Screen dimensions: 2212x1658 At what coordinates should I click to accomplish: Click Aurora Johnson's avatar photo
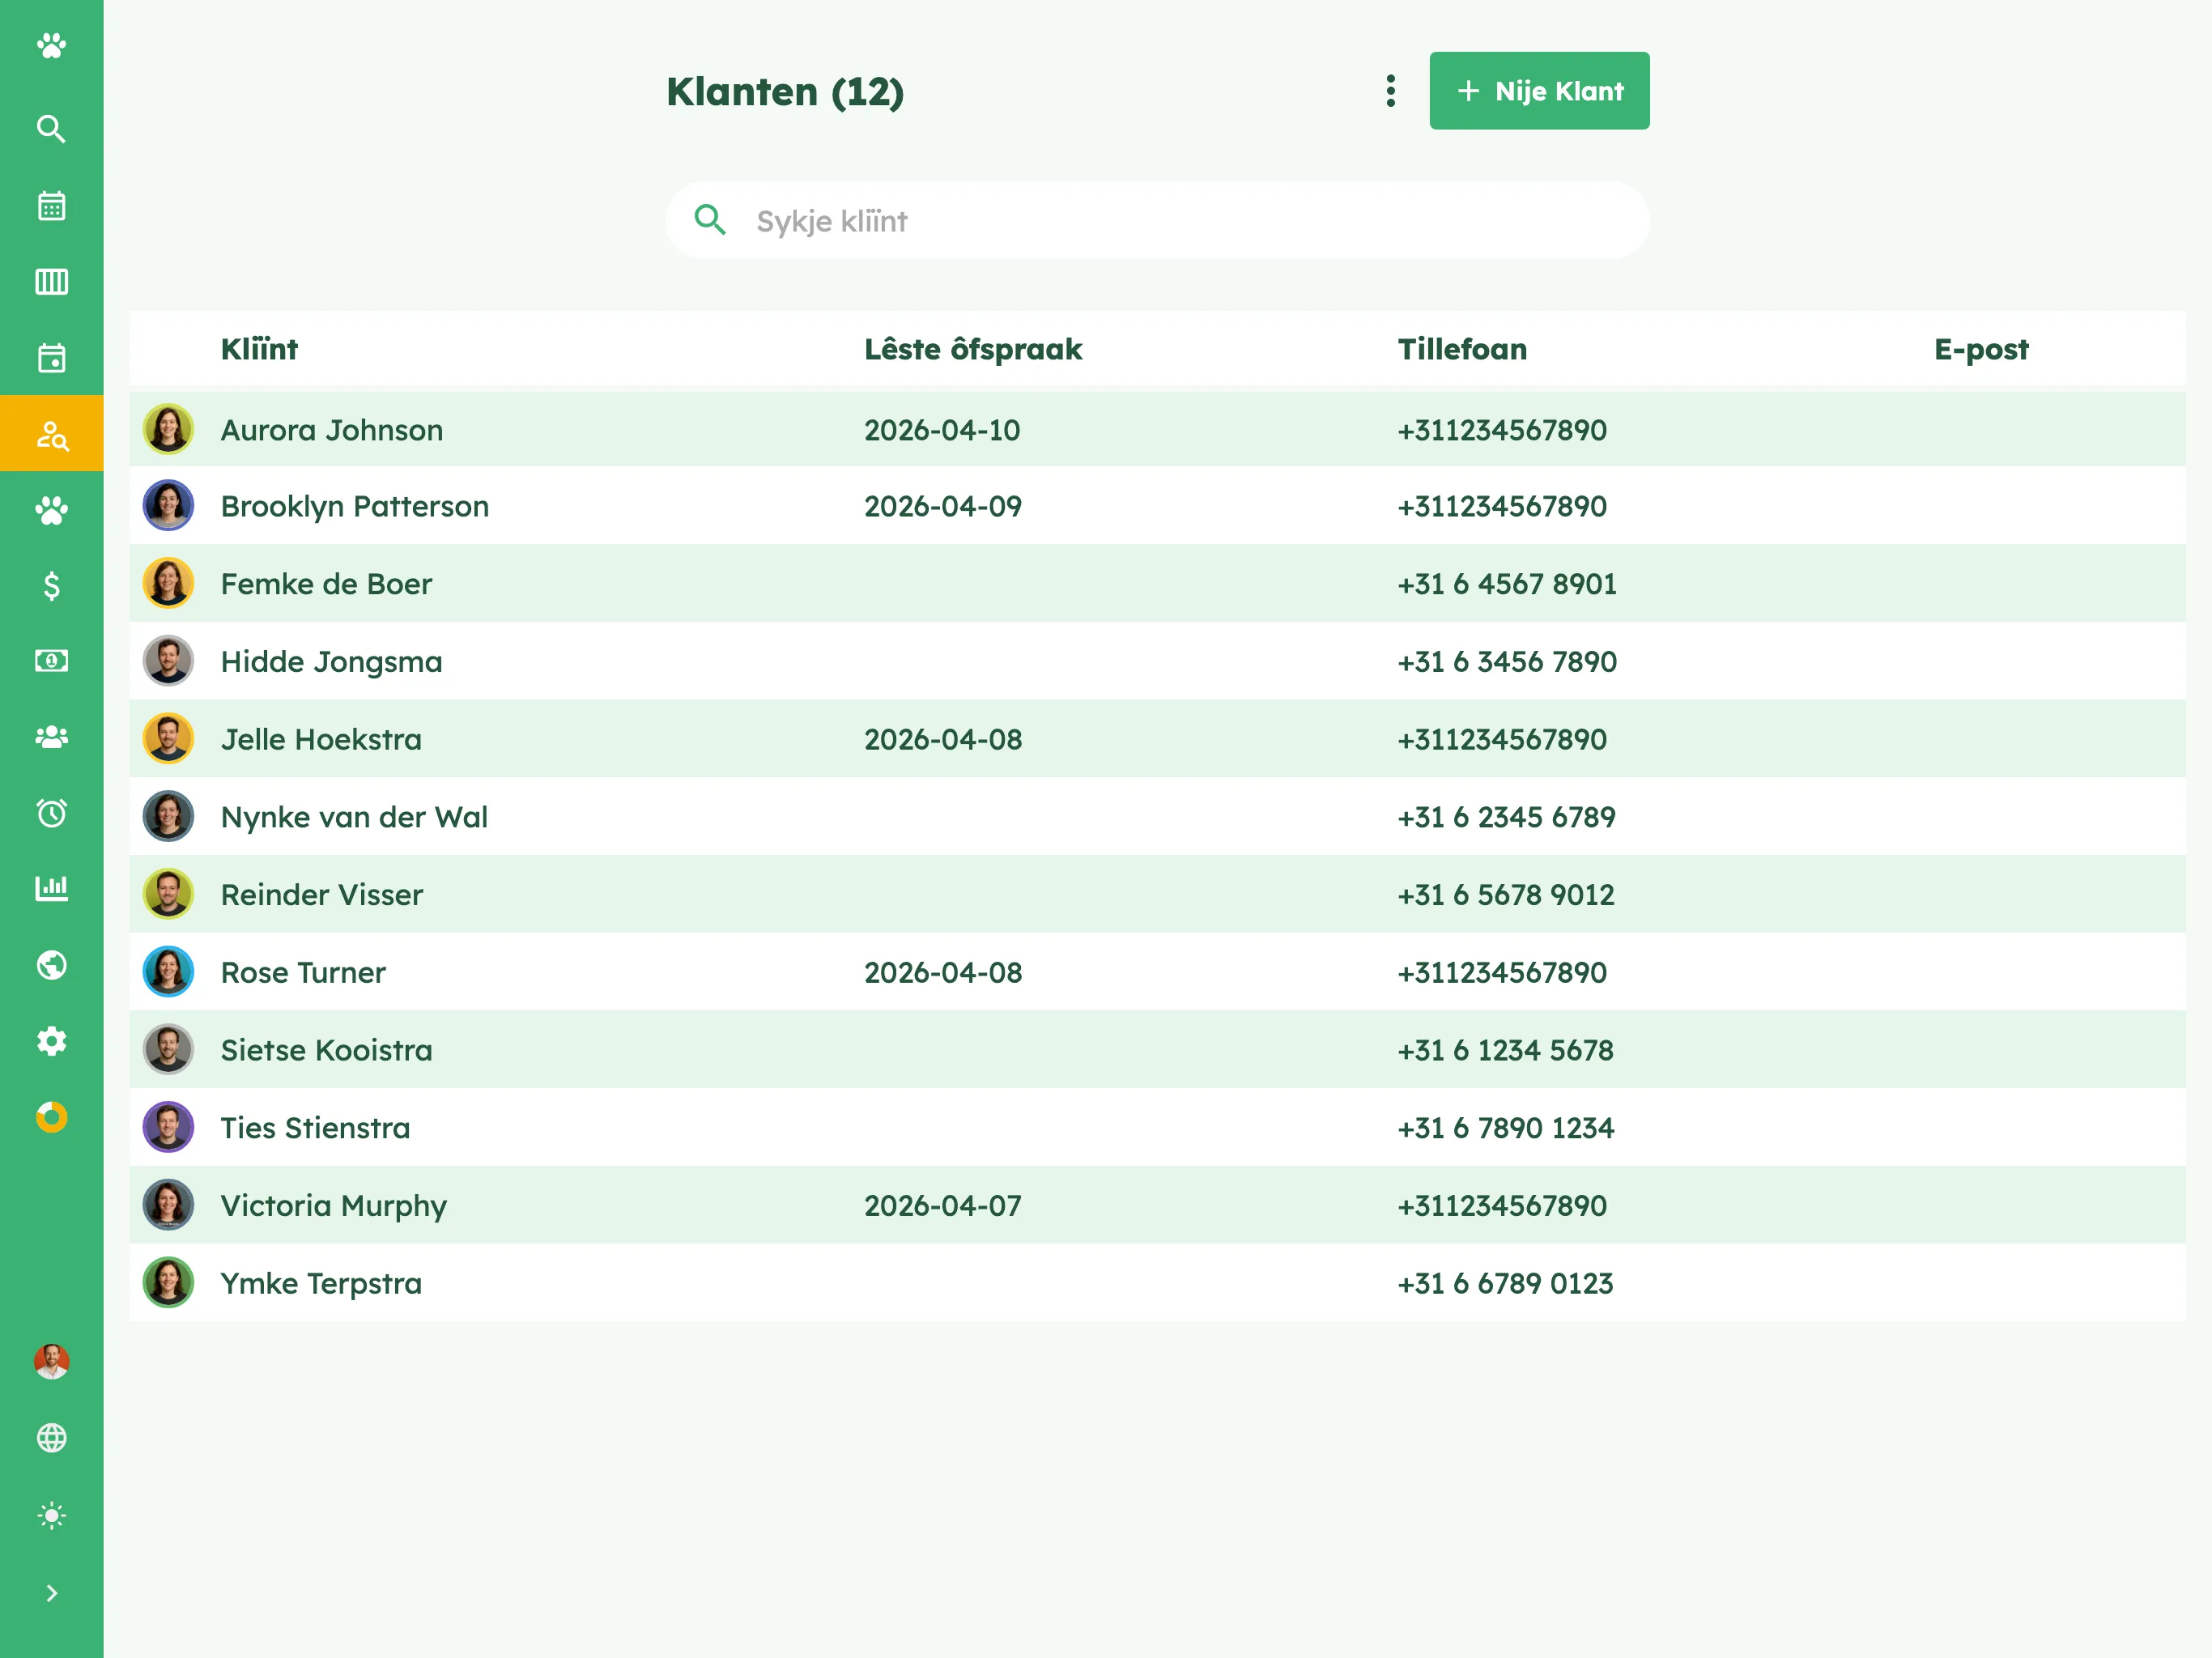168,430
